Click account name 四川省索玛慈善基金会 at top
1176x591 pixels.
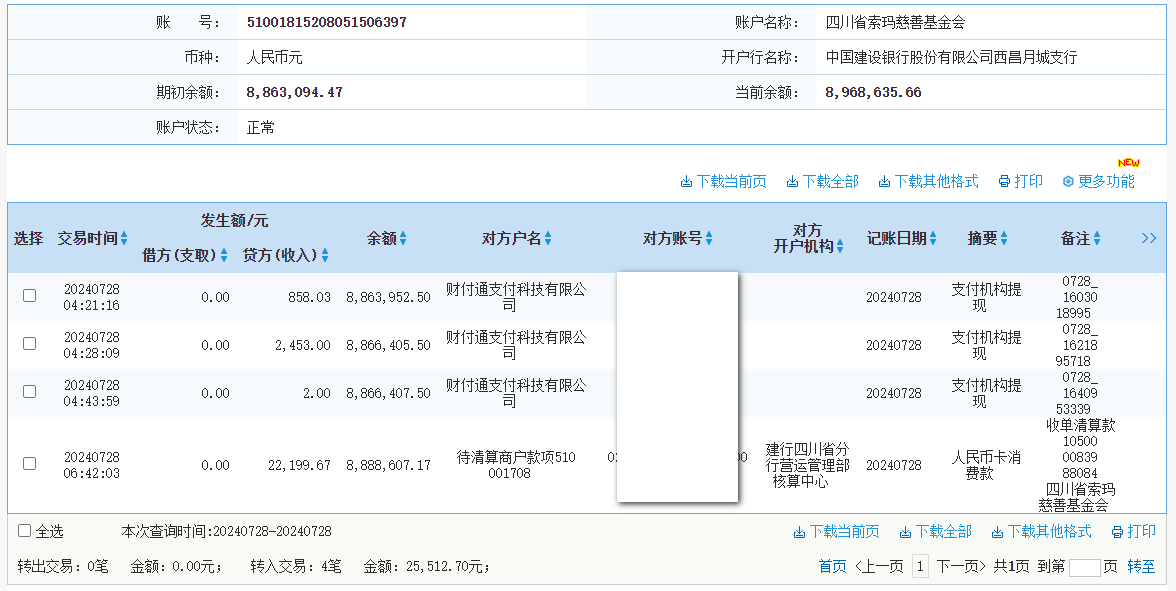point(895,22)
